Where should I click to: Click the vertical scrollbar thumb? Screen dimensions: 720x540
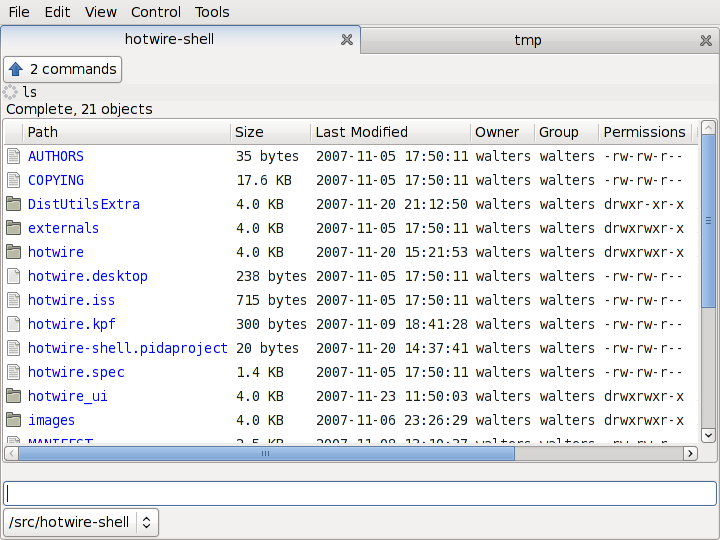[708, 221]
